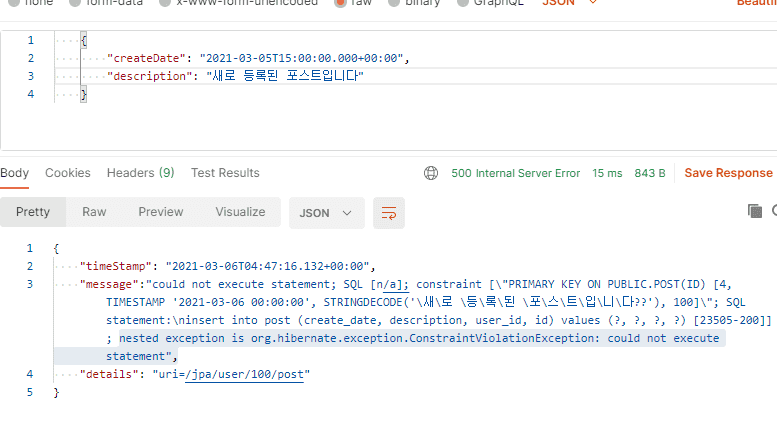Select the binary body radio button
This screenshot has width=777, height=434.
coord(394,3)
